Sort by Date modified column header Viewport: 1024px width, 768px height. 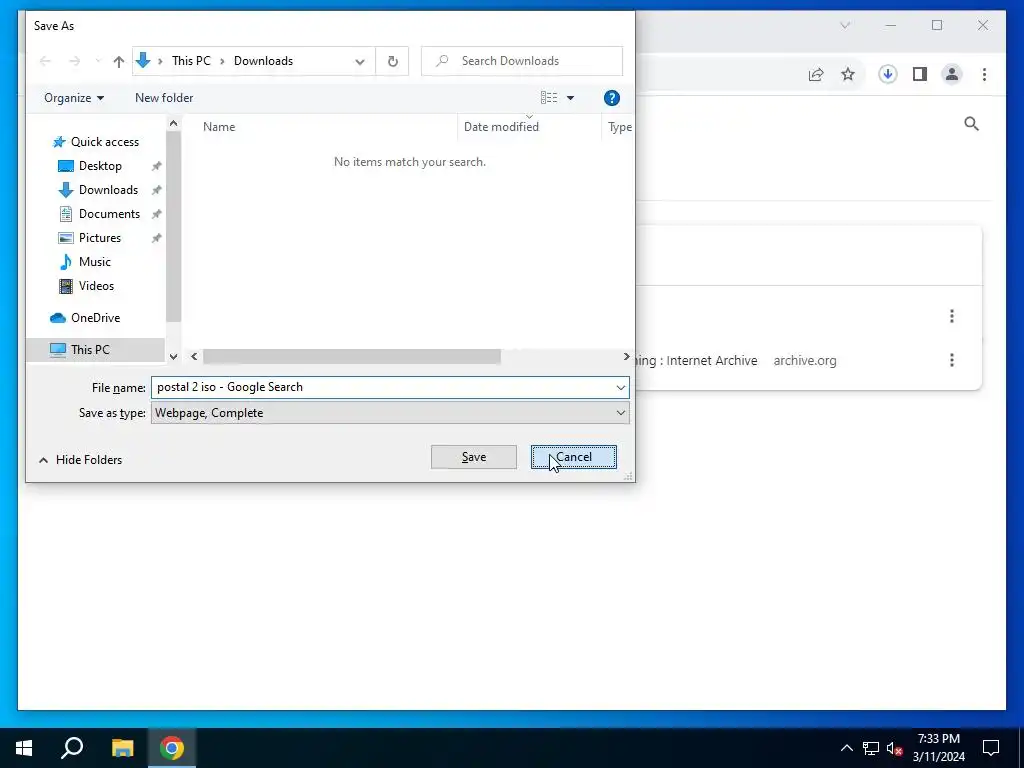click(501, 127)
